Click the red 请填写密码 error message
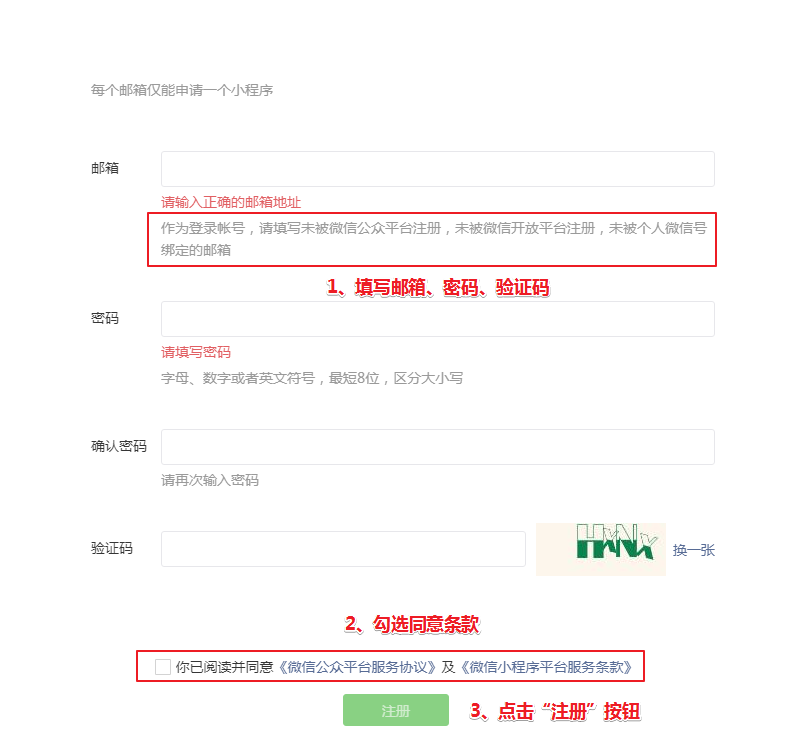Screen dimensions: 806x747 (196, 352)
